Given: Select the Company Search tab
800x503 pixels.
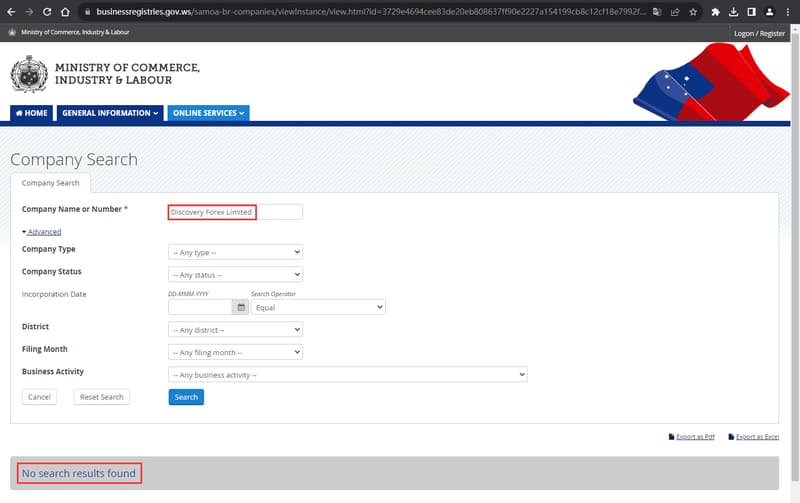Looking at the screenshot, I should 51,183.
